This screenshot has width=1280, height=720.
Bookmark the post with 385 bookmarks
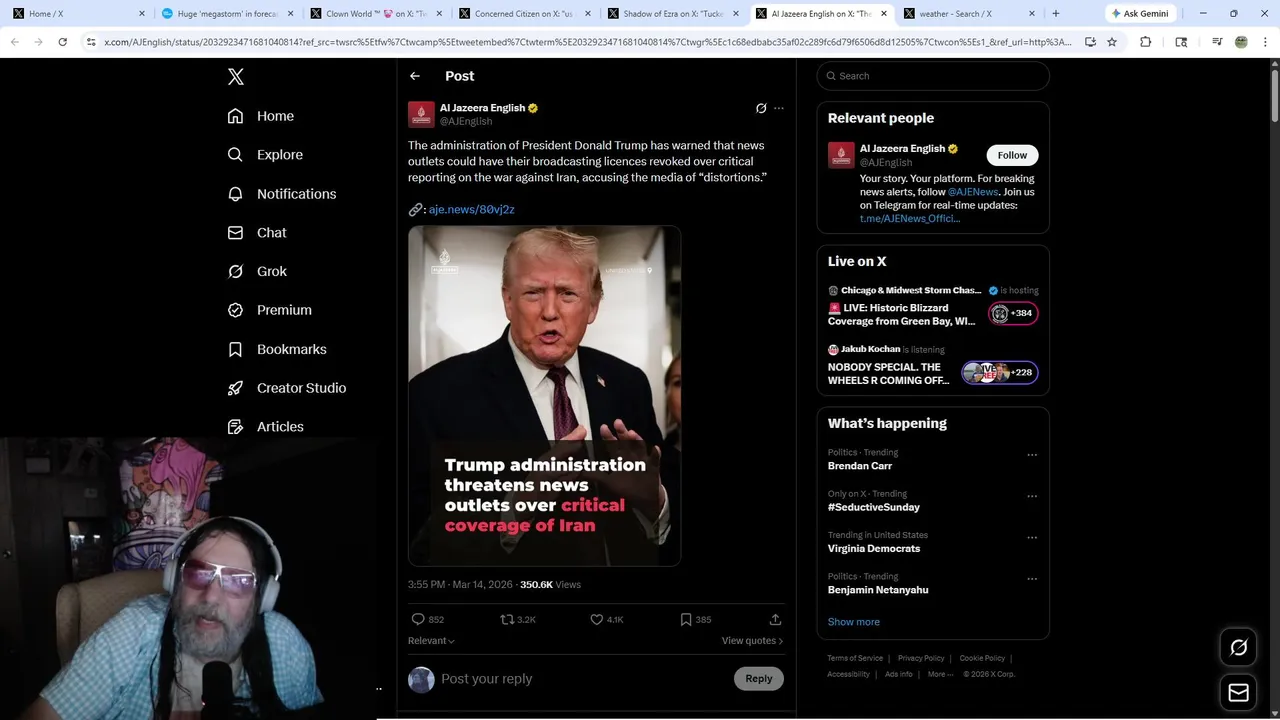click(686, 620)
